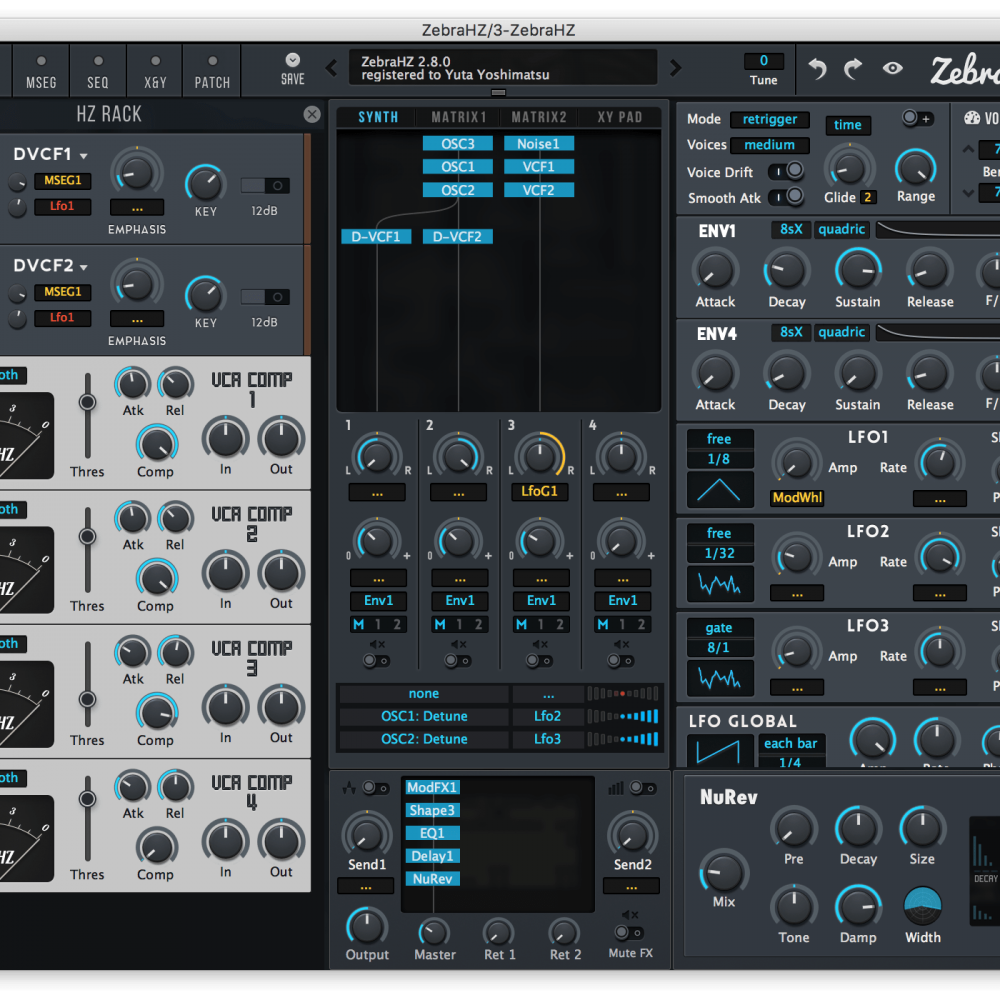This screenshot has width=1000, height=1000.
Task: Click the SAVE preset icon
Action: pyautogui.click(x=292, y=61)
